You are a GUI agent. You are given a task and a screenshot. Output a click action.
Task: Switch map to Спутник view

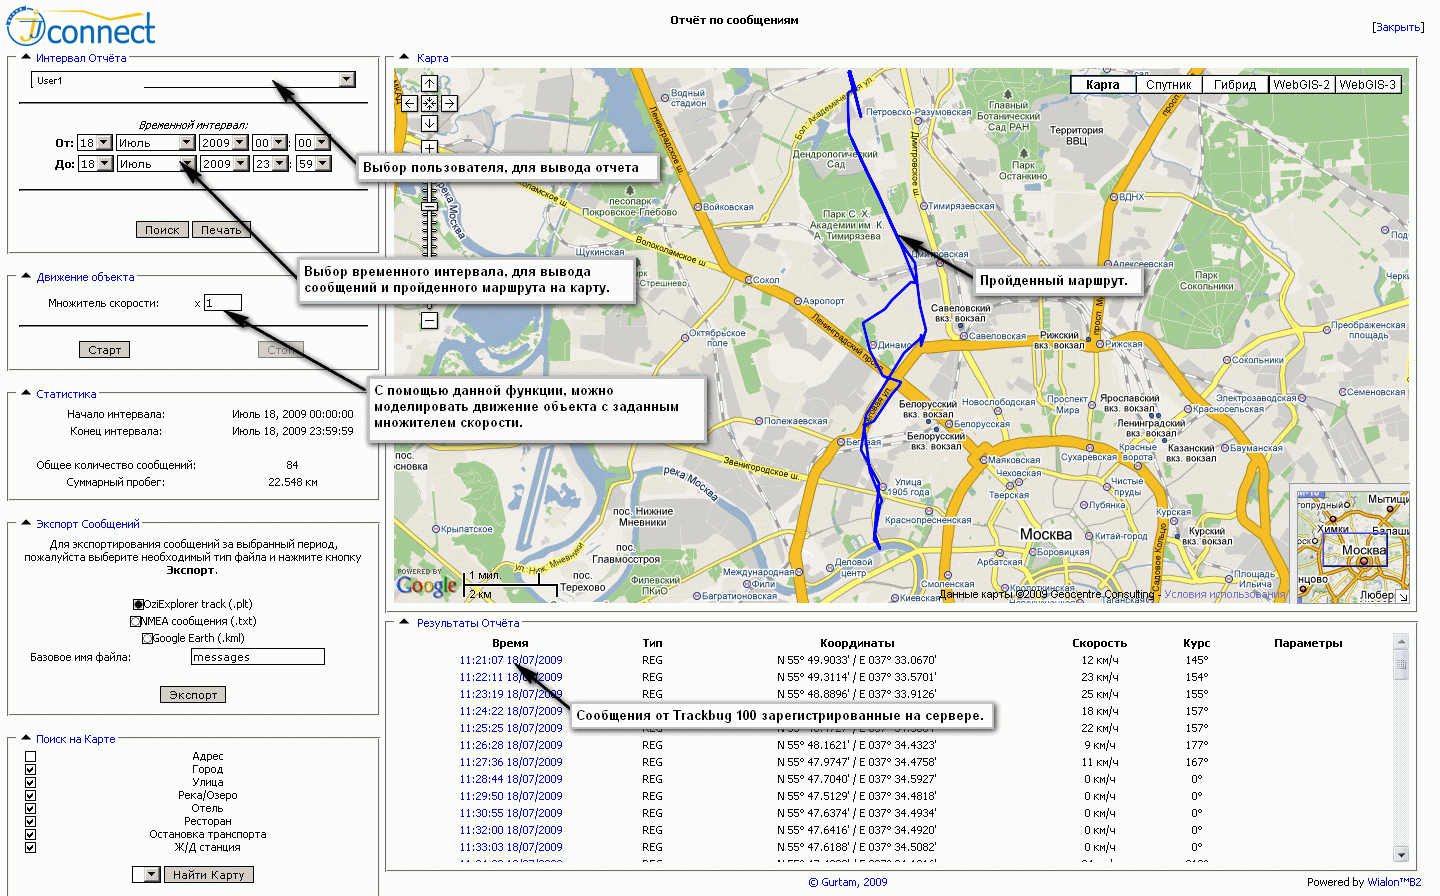coord(1169,85)
